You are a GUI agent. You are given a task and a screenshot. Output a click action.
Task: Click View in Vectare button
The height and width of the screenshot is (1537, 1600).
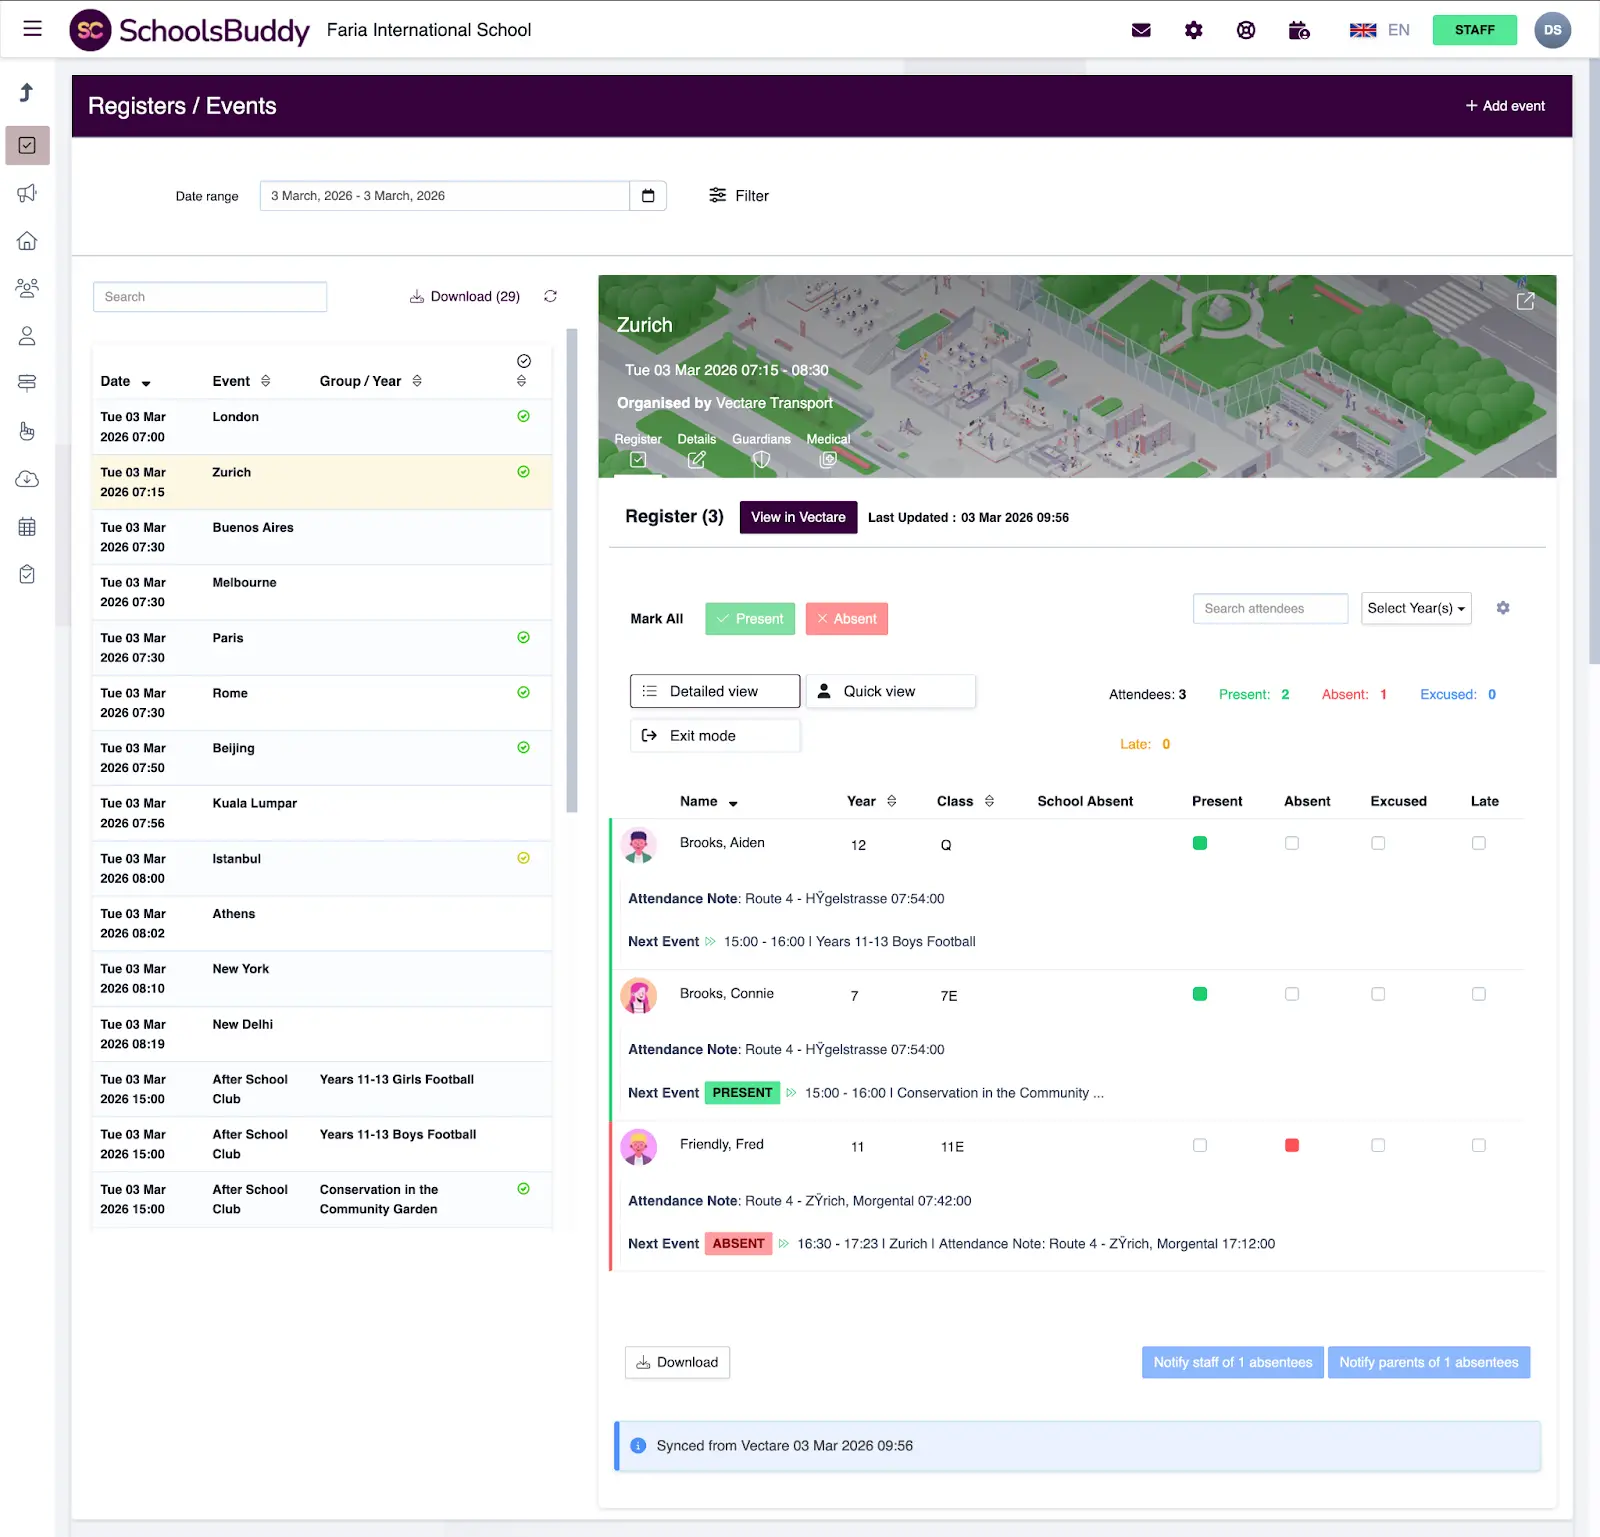(798, 517)
